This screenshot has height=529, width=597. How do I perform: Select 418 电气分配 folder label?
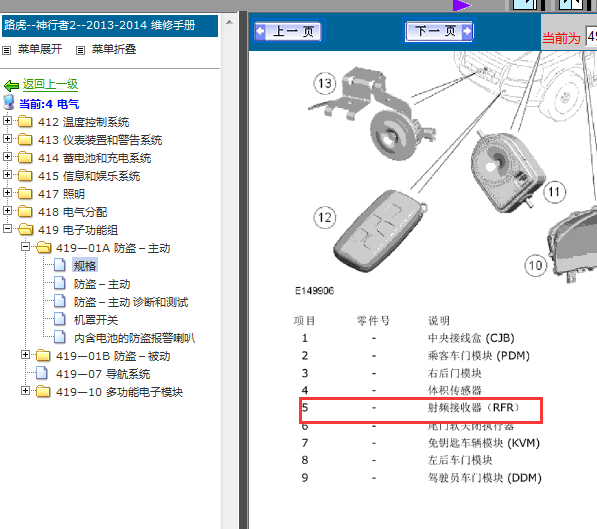pyautogui.click(x=72, y=212)
